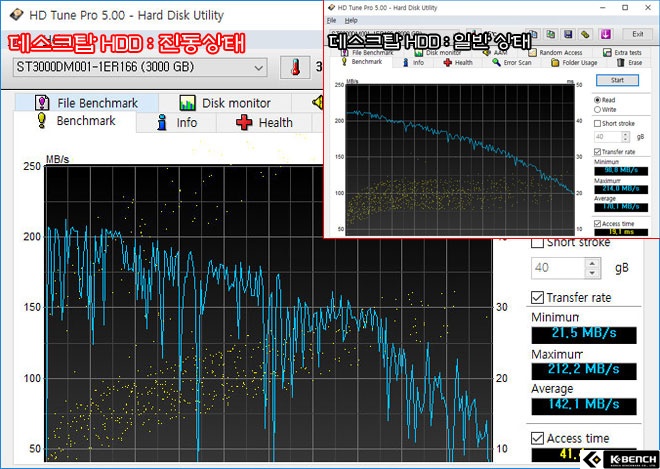Screen dimensions: 660x469
Task: Click the 40 gB field in small window
Action: point(608,136)
